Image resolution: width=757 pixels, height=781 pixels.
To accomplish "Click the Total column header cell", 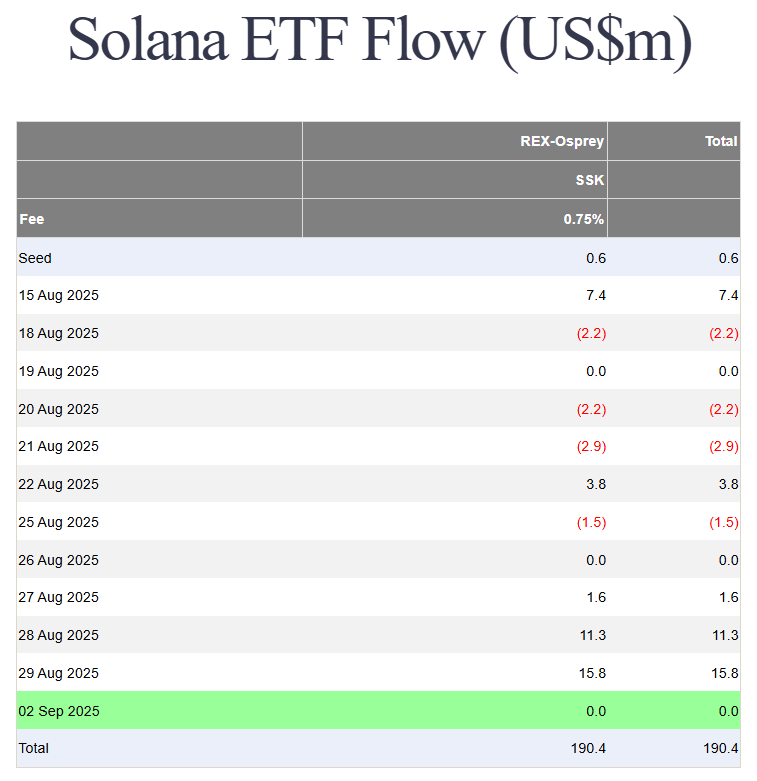I will point(721,141).
